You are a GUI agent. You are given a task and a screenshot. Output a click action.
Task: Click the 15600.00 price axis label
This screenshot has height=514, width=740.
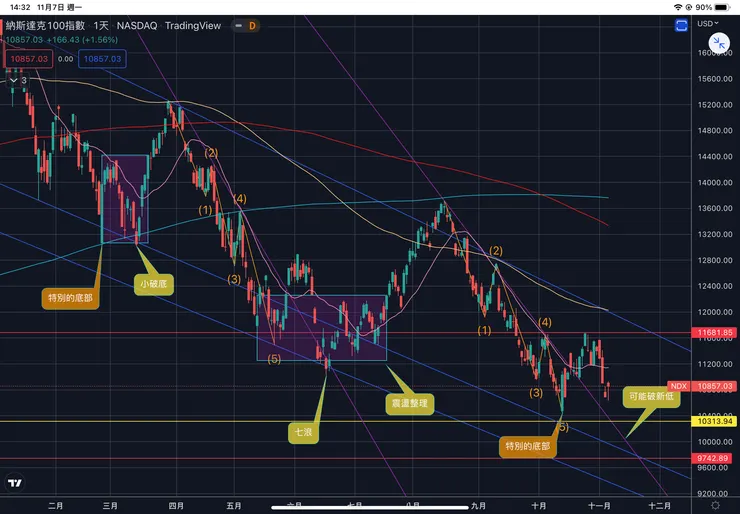pos(715,79)
